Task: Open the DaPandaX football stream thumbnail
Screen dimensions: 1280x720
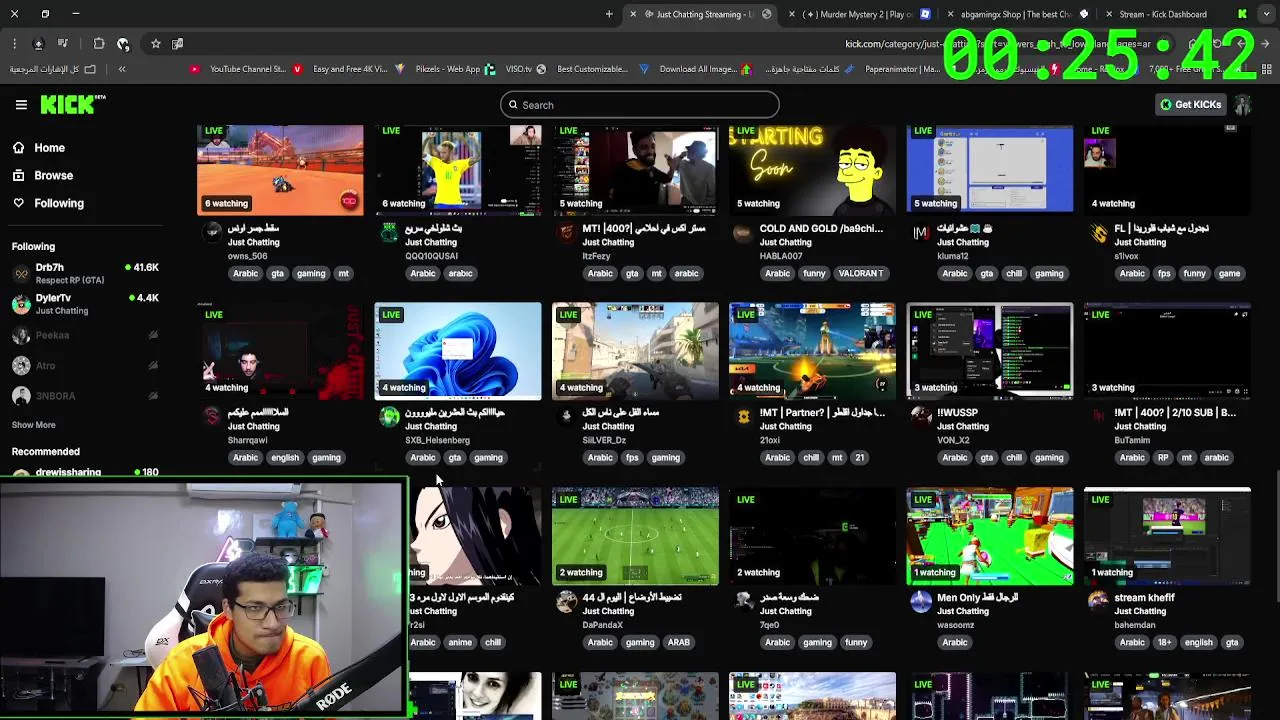Action: pyautogui.click(x=635, y=536)
